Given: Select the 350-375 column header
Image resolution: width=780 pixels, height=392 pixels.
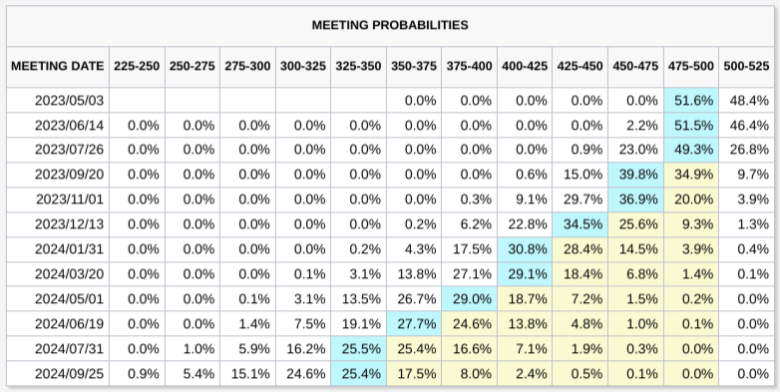Looking at the screenshot, I should pos(414,66).
